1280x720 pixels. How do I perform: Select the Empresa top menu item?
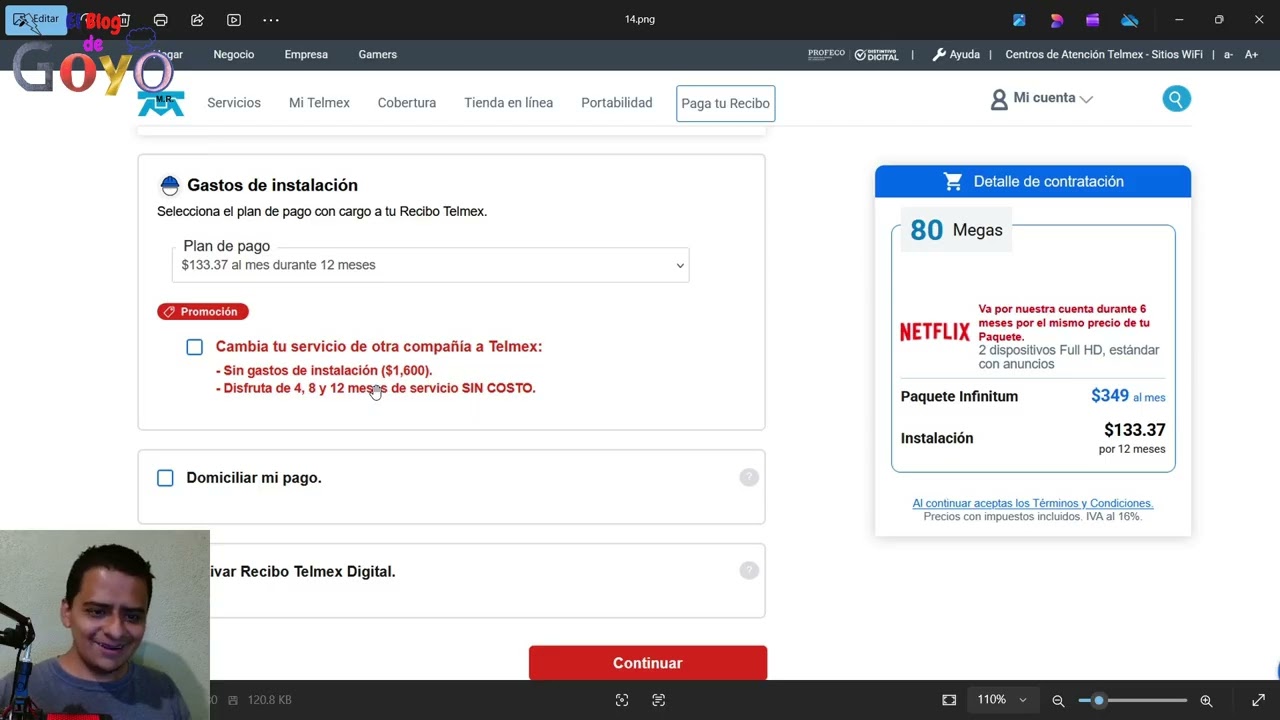tap(306, 55)
